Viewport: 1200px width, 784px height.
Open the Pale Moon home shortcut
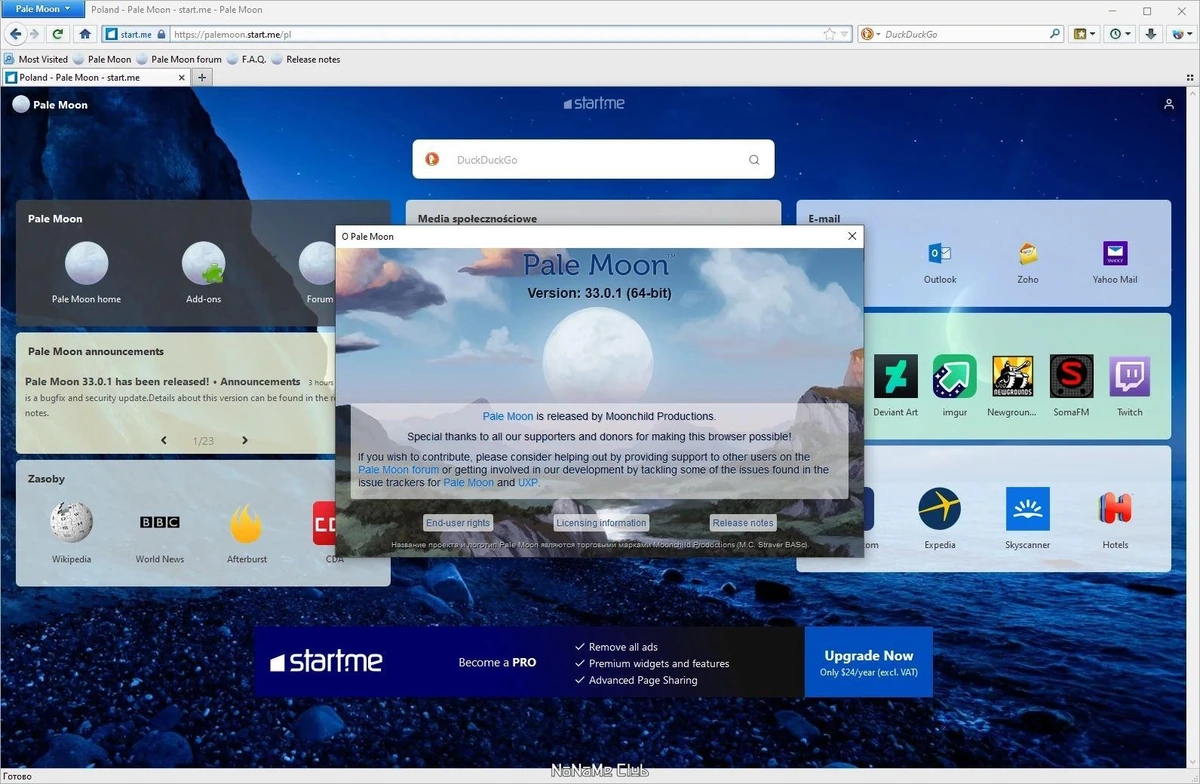point(86,273)
